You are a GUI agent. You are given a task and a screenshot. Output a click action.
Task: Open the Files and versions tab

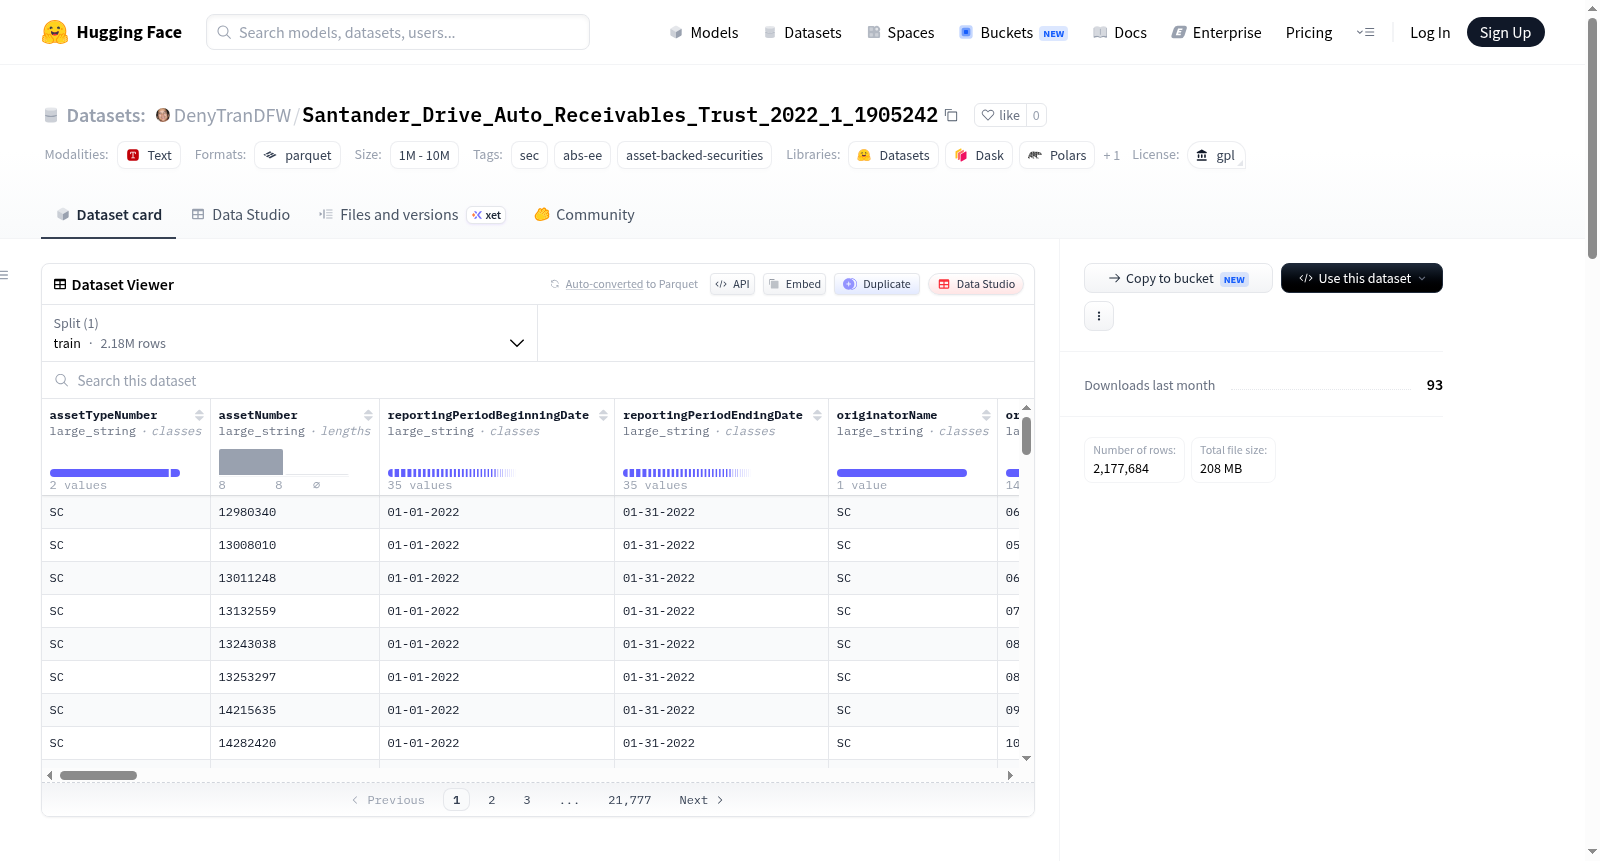click(411, 215)
